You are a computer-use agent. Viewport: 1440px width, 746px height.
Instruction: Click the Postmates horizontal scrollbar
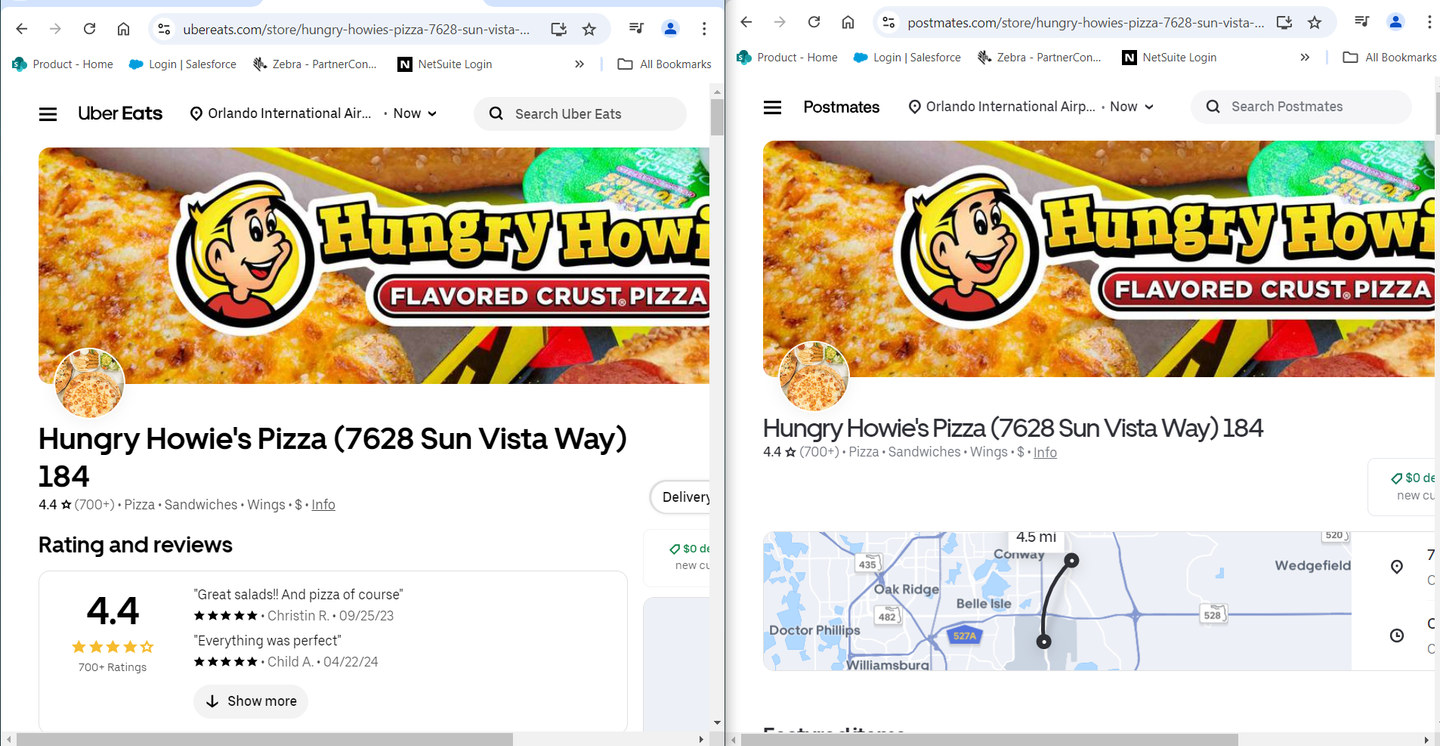pyautogui.click(x=990, y=739)
